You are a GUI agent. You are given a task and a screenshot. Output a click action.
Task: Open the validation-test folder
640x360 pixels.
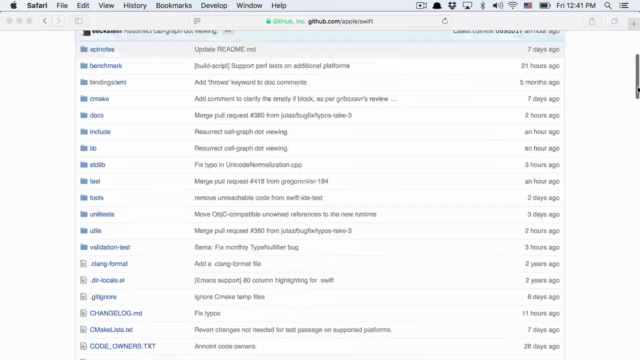click(110, 247)
